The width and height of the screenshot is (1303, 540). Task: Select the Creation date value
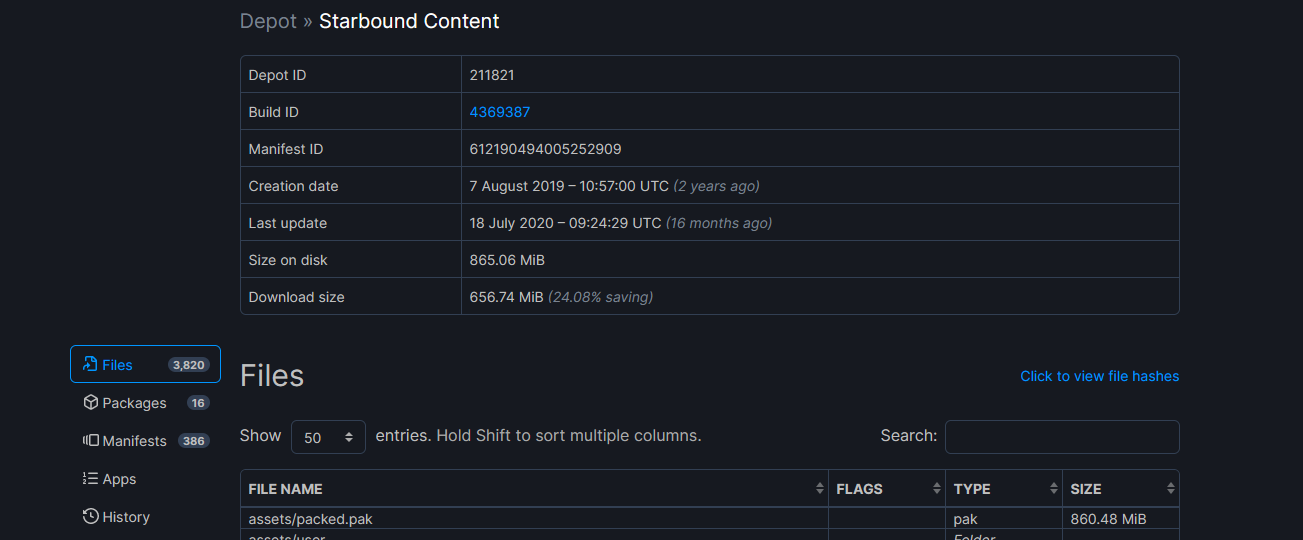click(614, 186)
